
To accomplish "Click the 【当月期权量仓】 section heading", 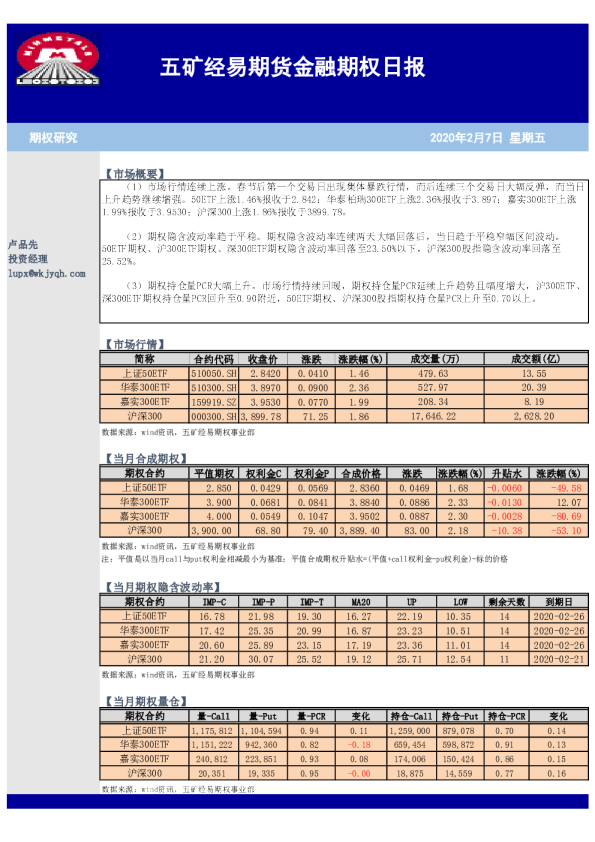I will [x=145, y=701].
